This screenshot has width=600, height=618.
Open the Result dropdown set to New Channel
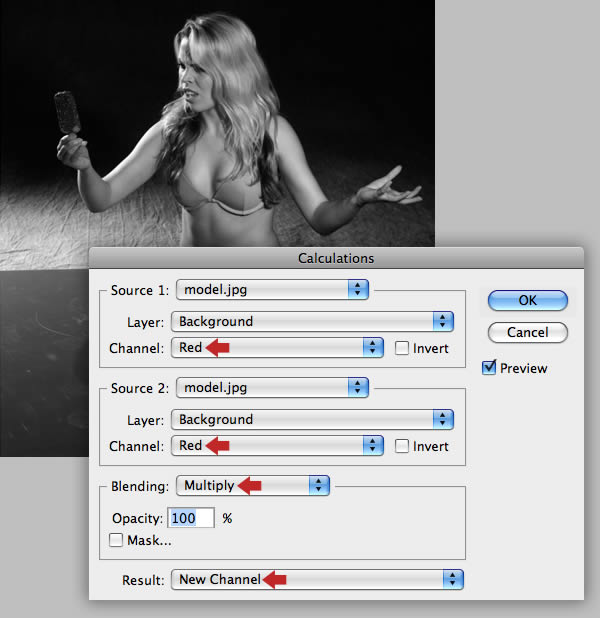(317, 579)
